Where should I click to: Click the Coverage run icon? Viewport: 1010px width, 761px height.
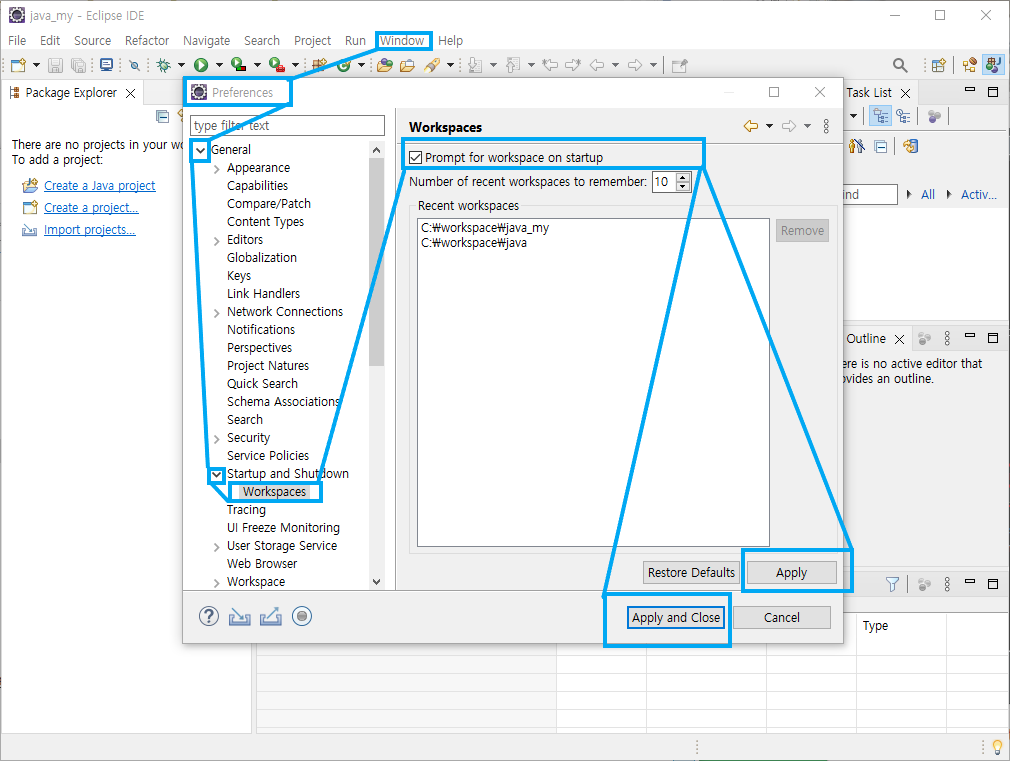click(238, 64)
